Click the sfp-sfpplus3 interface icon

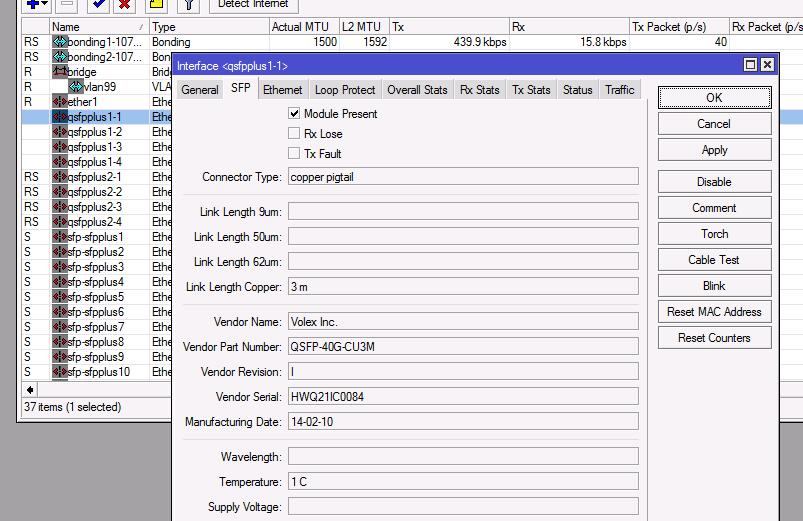pos(59,266)
